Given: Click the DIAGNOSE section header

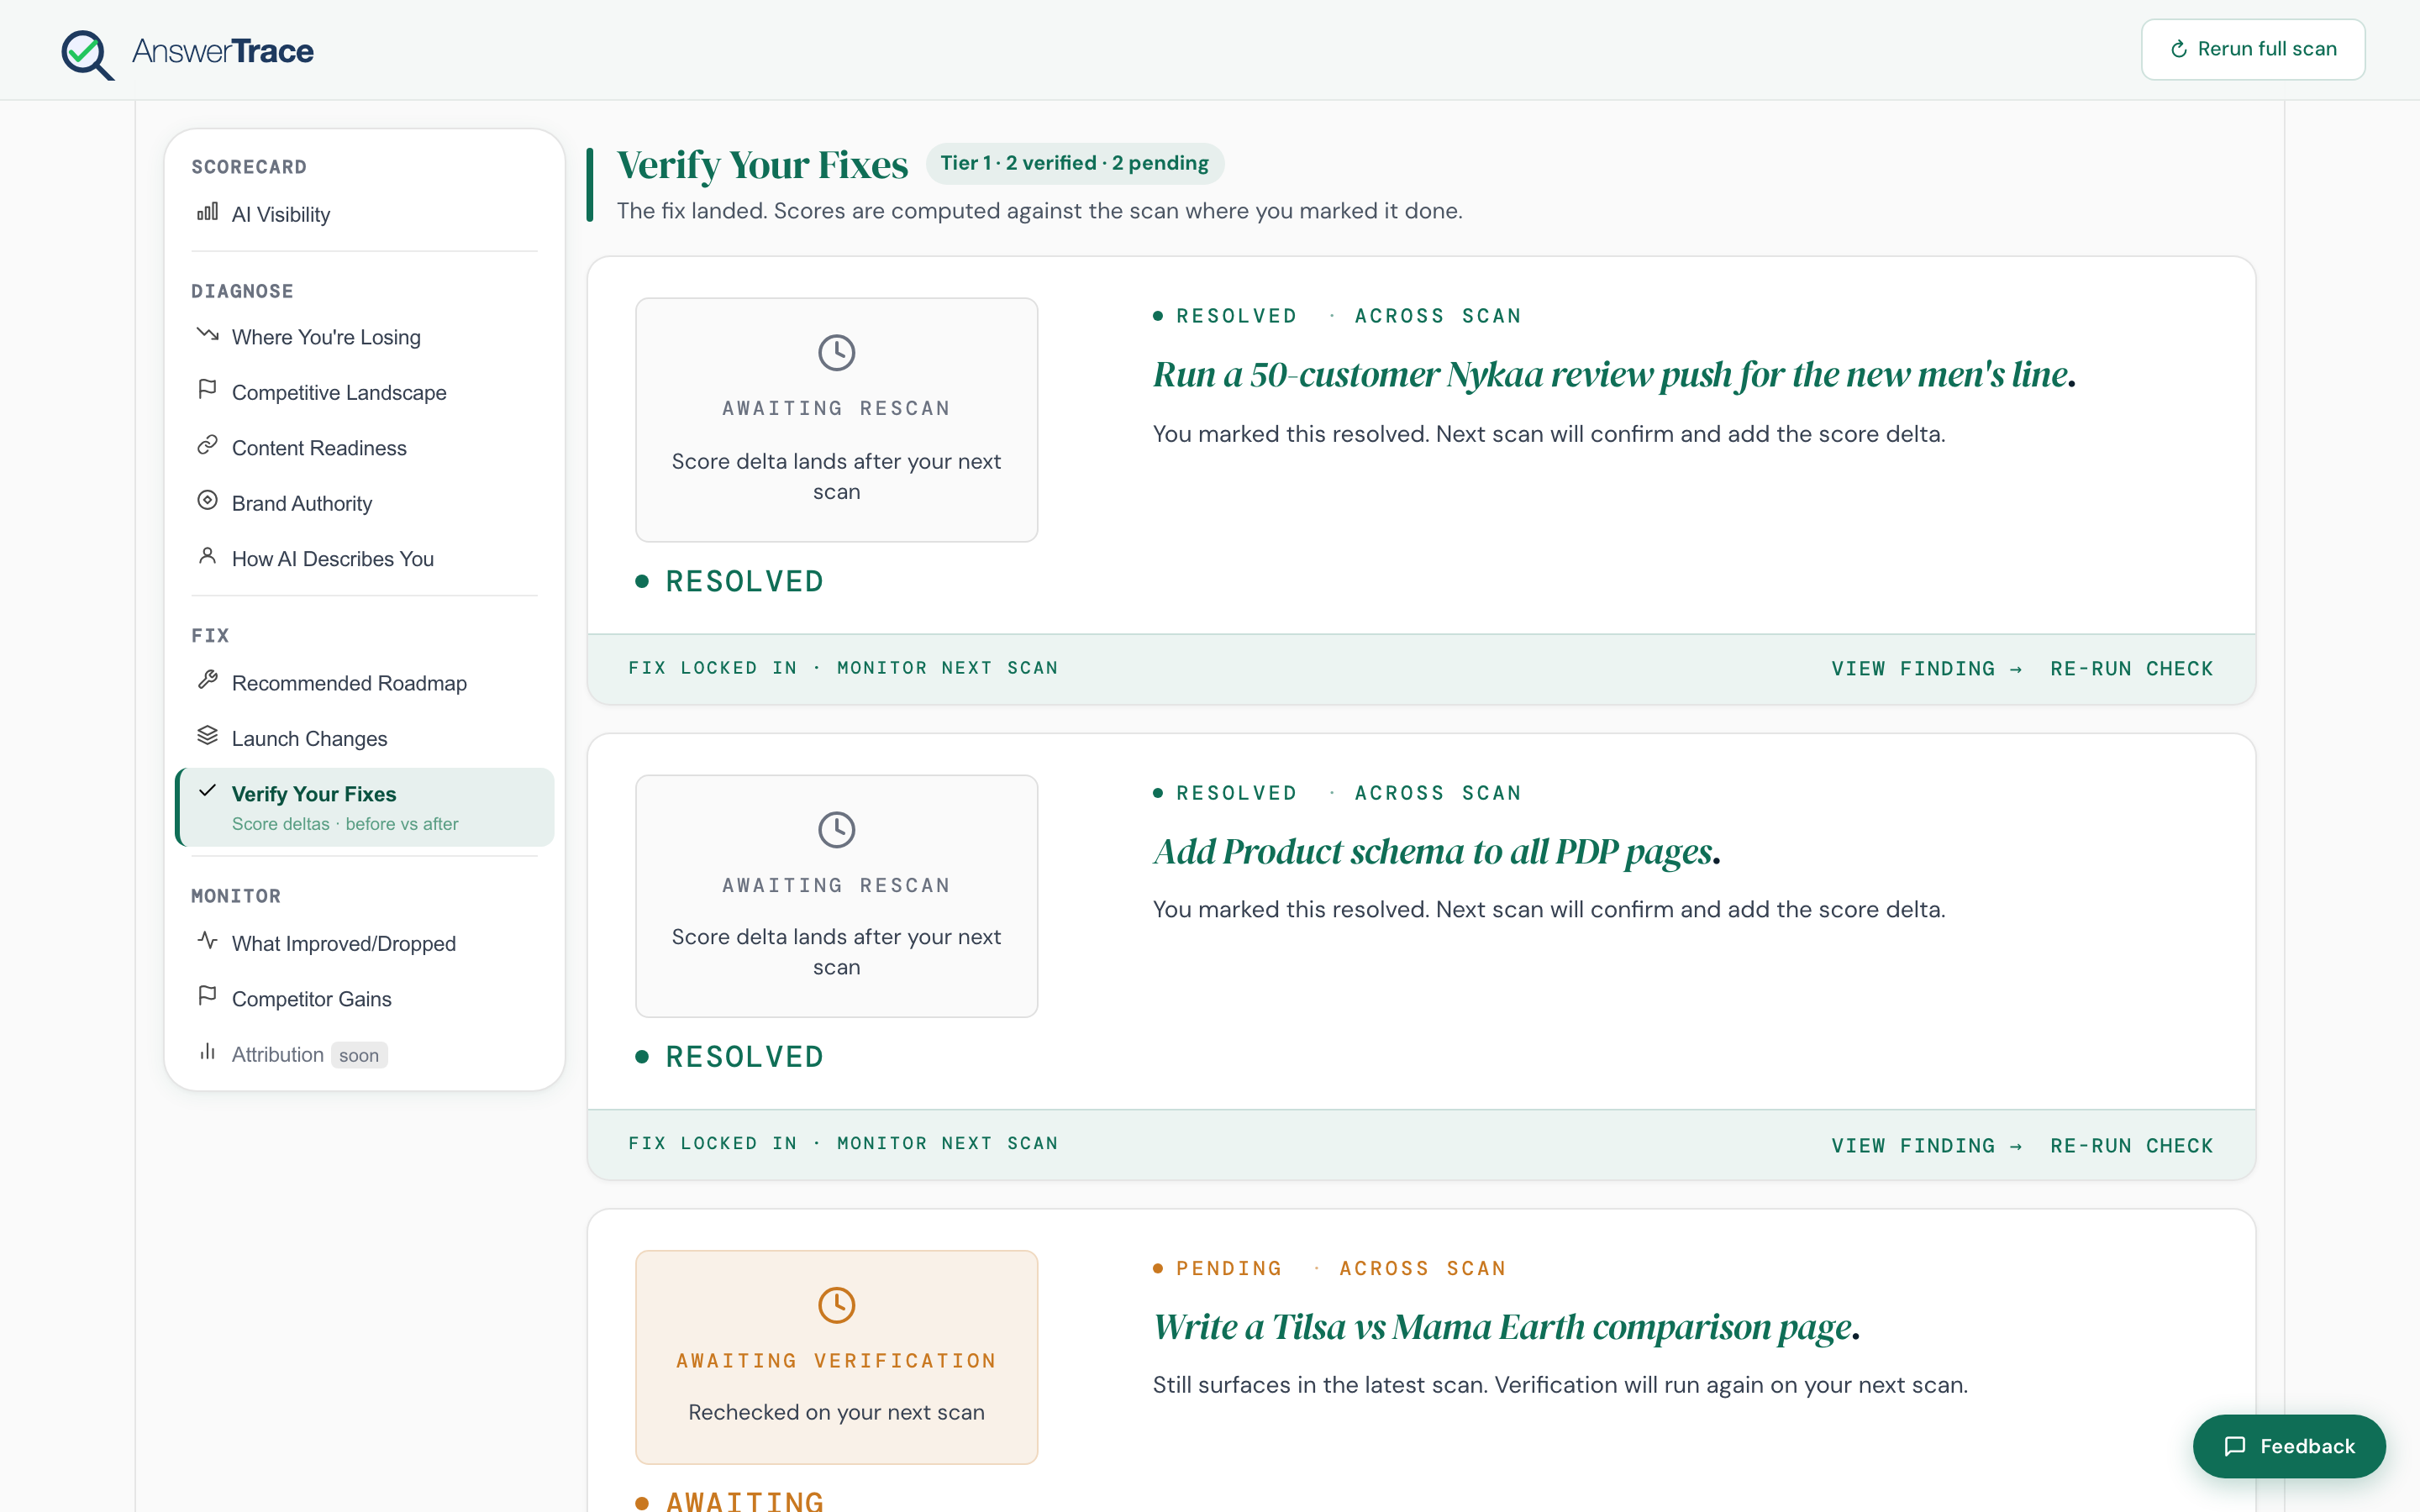Looking at the screenshot, I should tap(242, 291).
